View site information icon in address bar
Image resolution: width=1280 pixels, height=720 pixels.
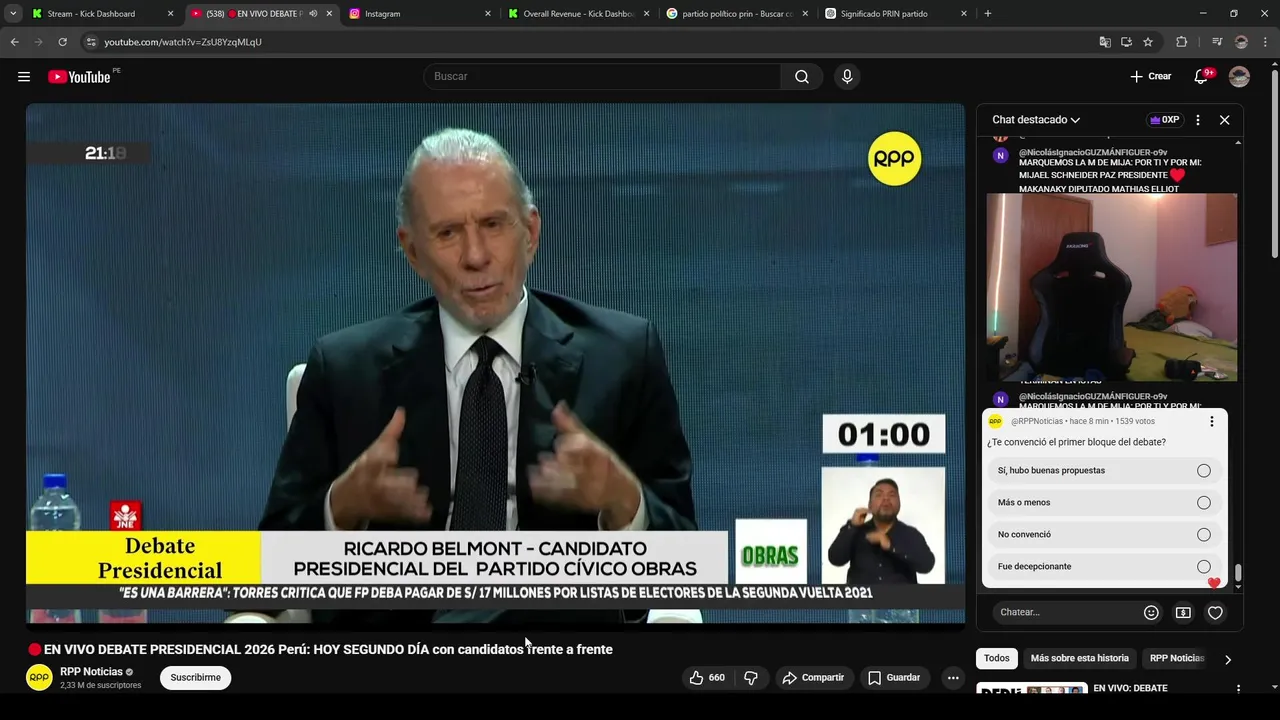tap(91, 42)
